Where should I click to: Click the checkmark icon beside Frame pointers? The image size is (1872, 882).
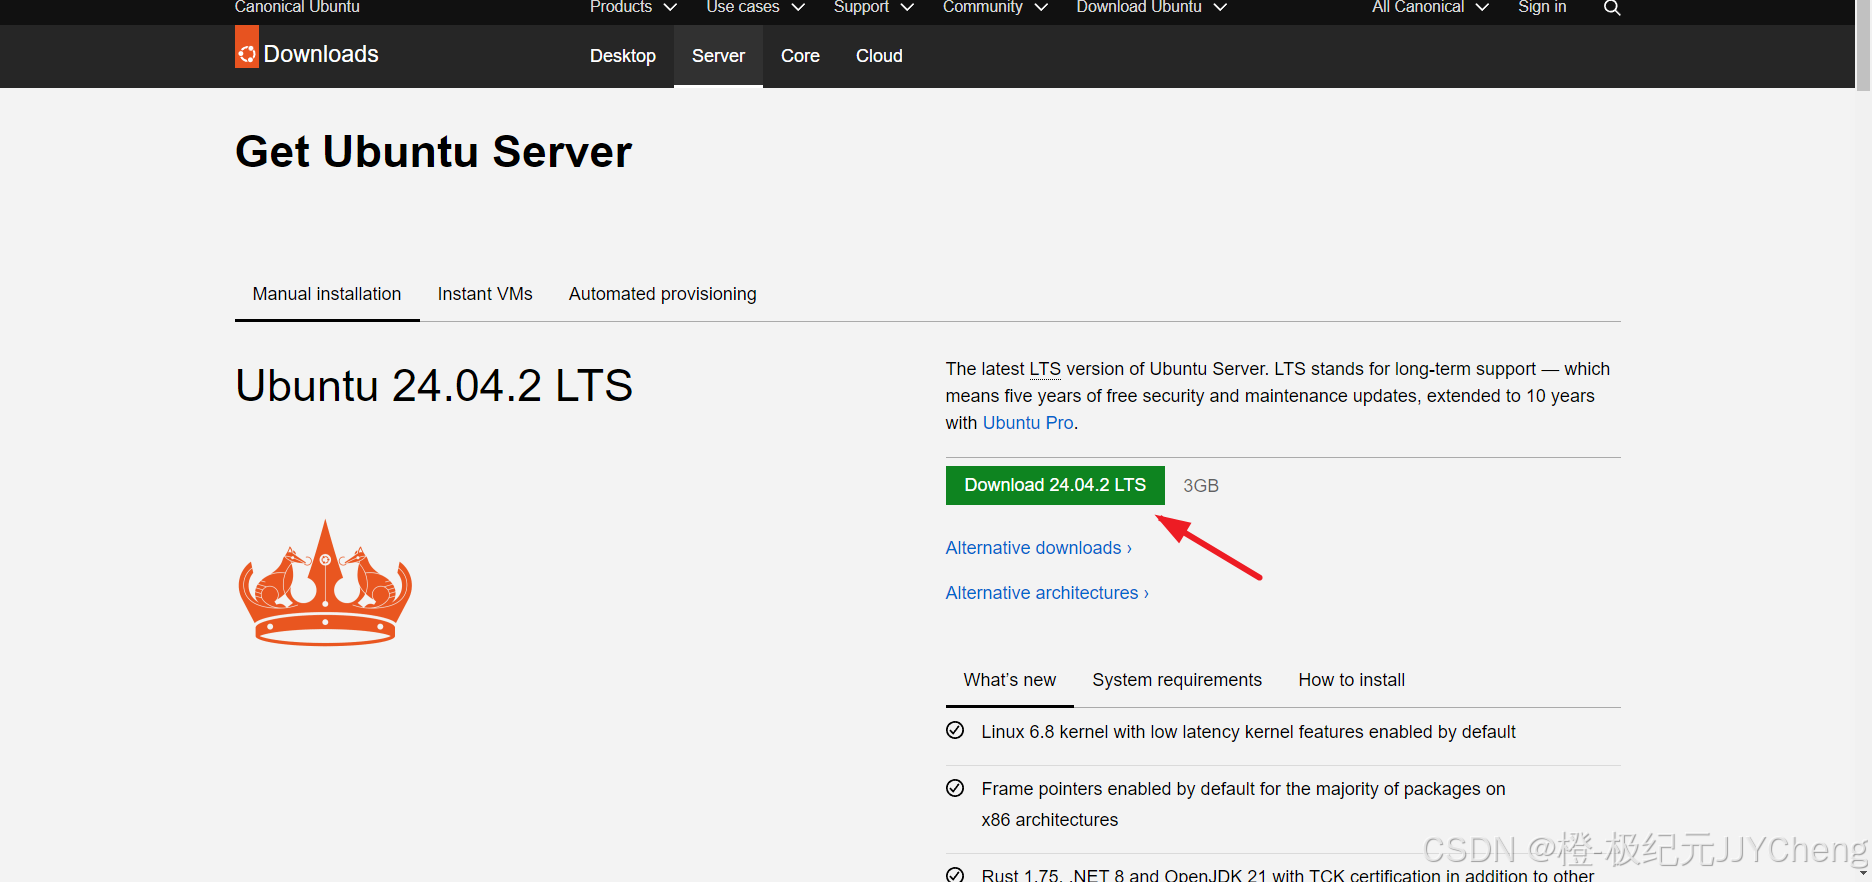point(955,788)
